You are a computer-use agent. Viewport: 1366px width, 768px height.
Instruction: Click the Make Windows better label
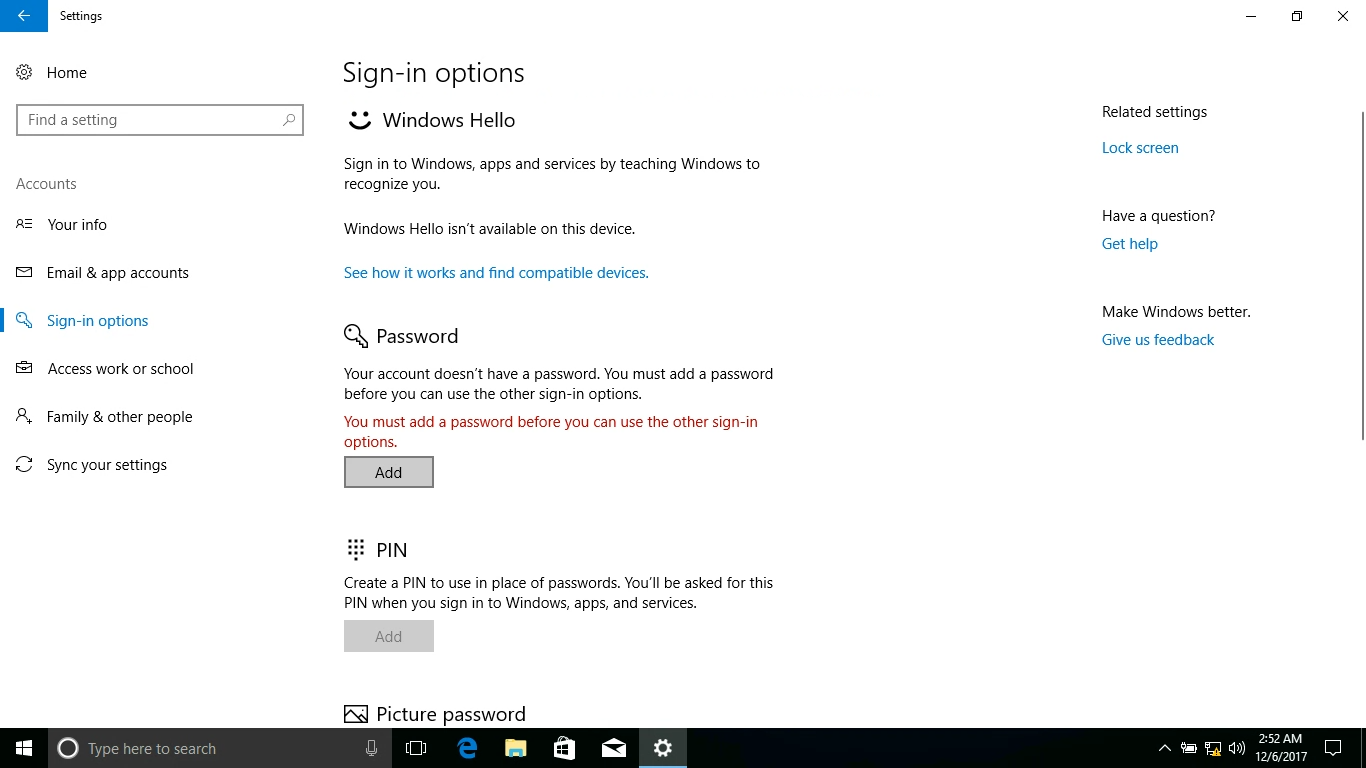coord(1176,312)
